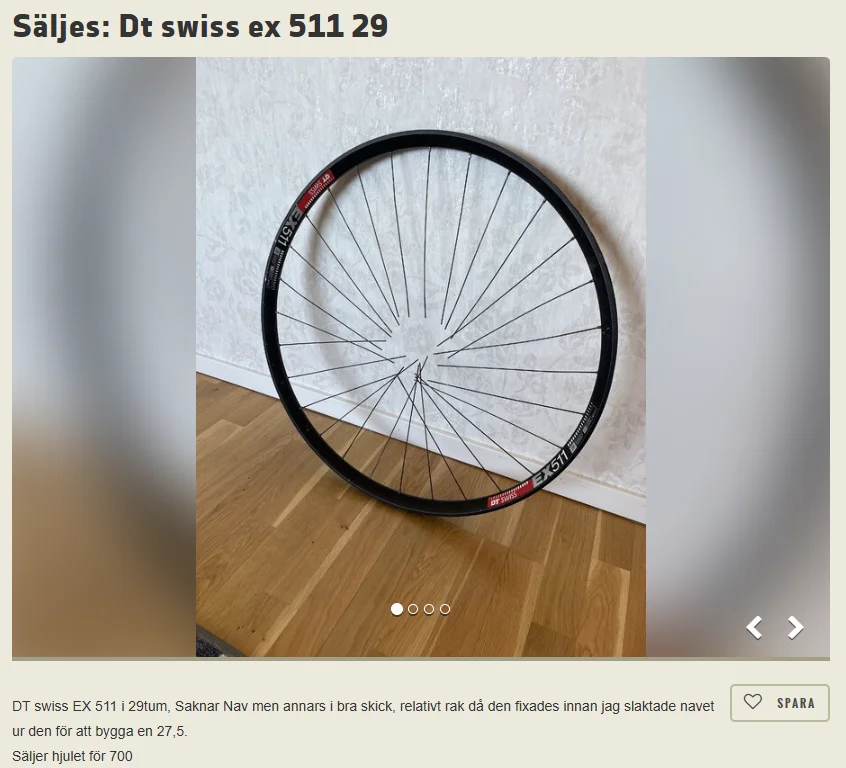Click the listing title Dt swiss ex 511 29
Screen dimensions: 846x768
pos(200,26)
